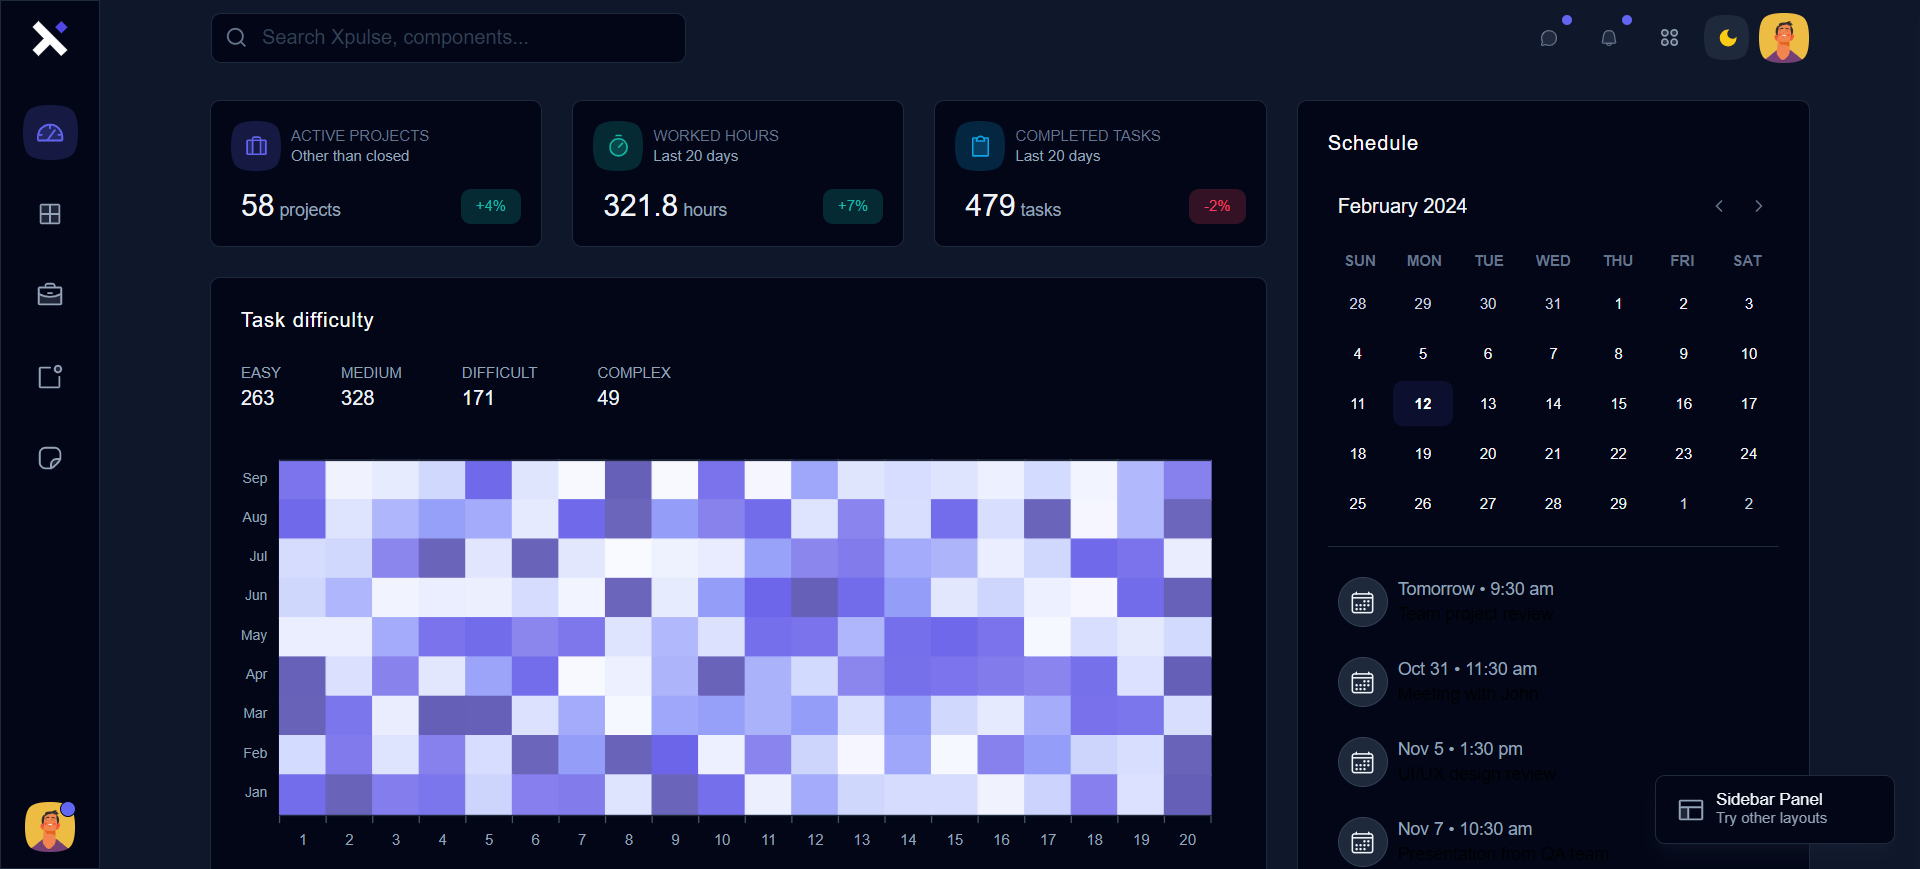This screenshot has width=1920, height=869.
Task: Select February 12 in calendar
Action: [x=1422, y=404]
